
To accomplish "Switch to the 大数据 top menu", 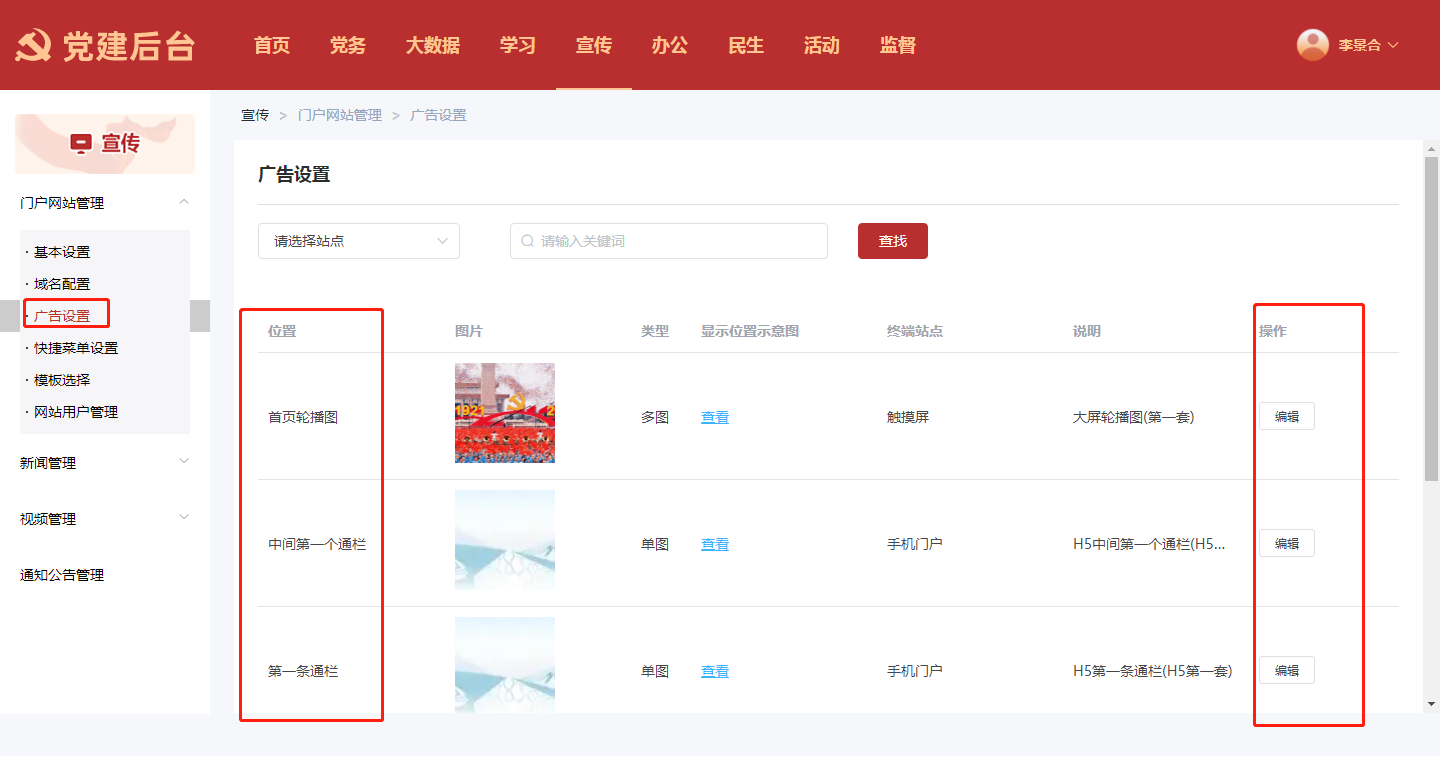I will pos(432,45).
